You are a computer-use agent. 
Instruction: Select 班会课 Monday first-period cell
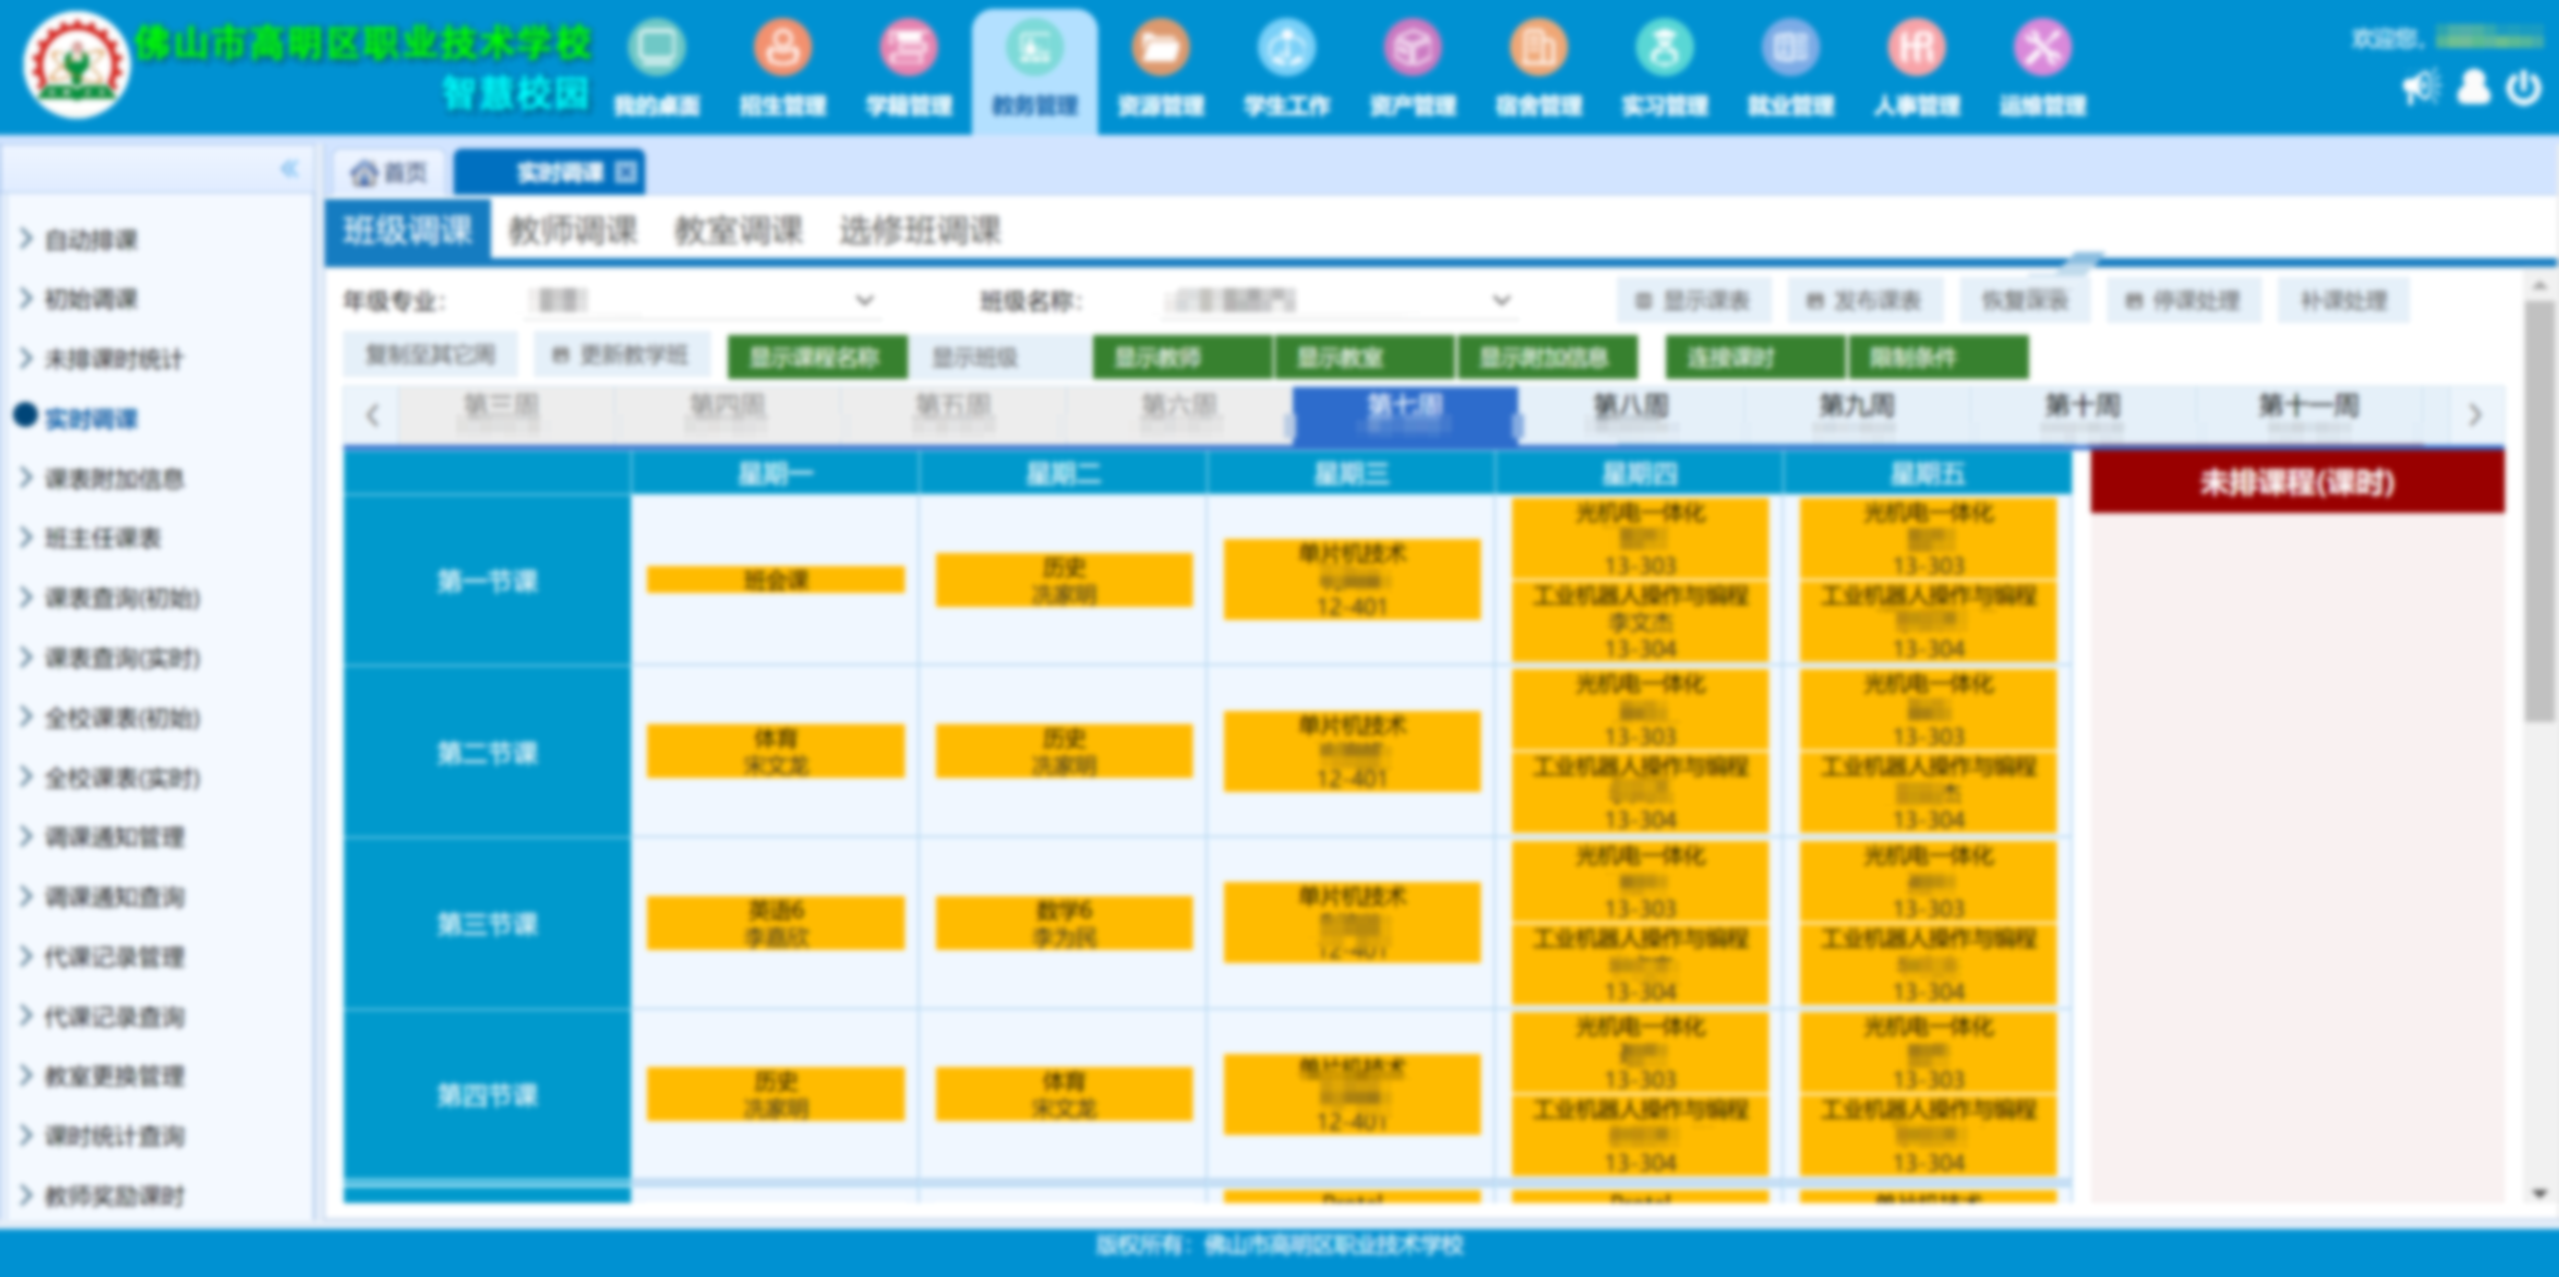coord(775,580)
